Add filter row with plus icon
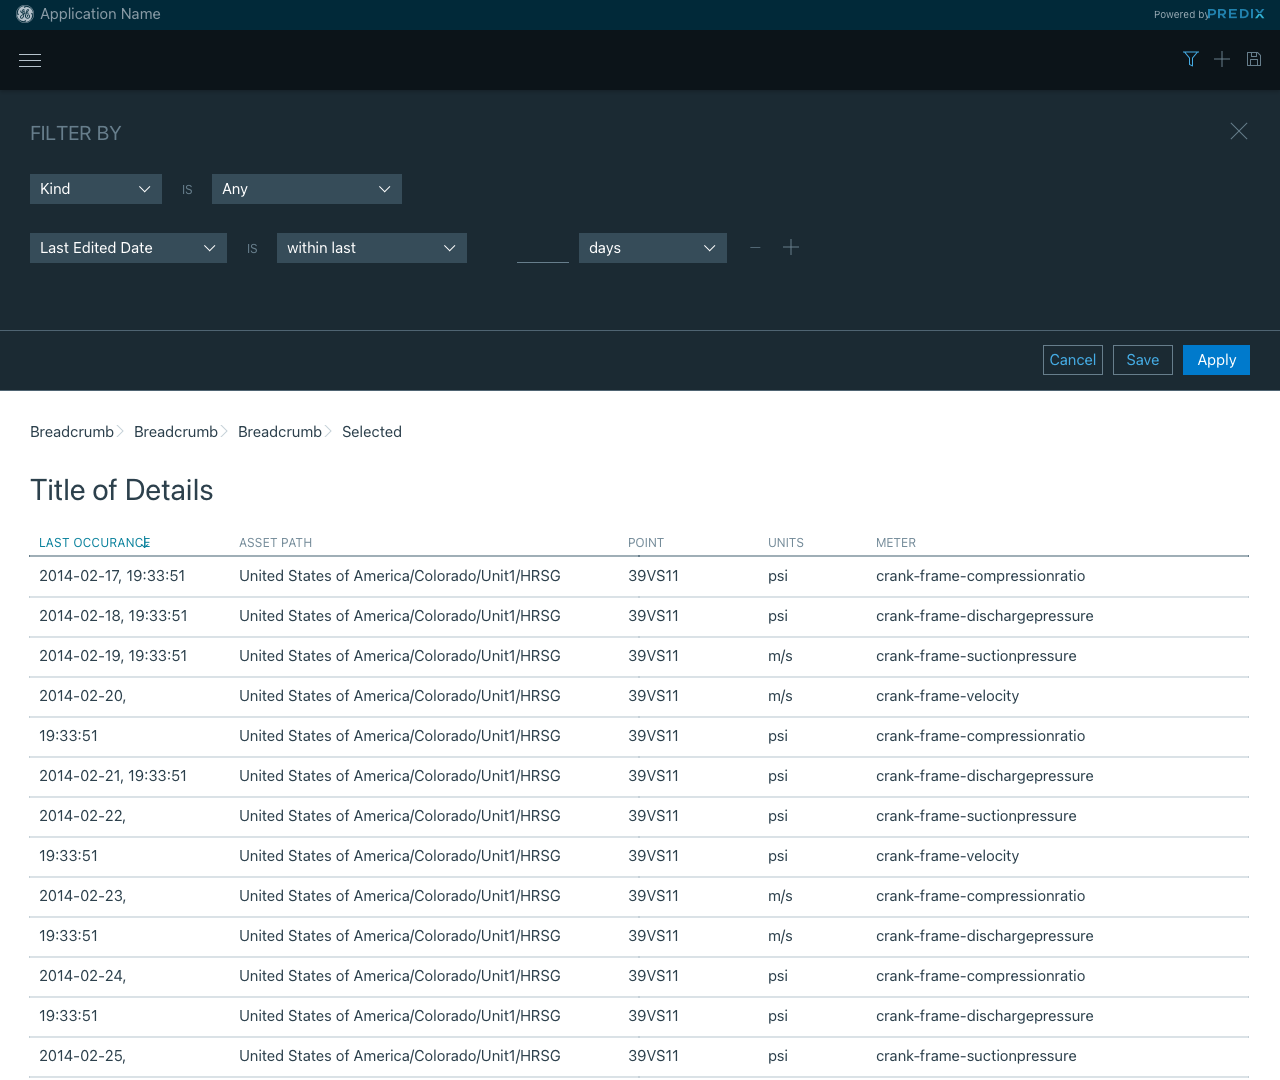Screen dimensions: 1280x1080 (x=791, y=247)
